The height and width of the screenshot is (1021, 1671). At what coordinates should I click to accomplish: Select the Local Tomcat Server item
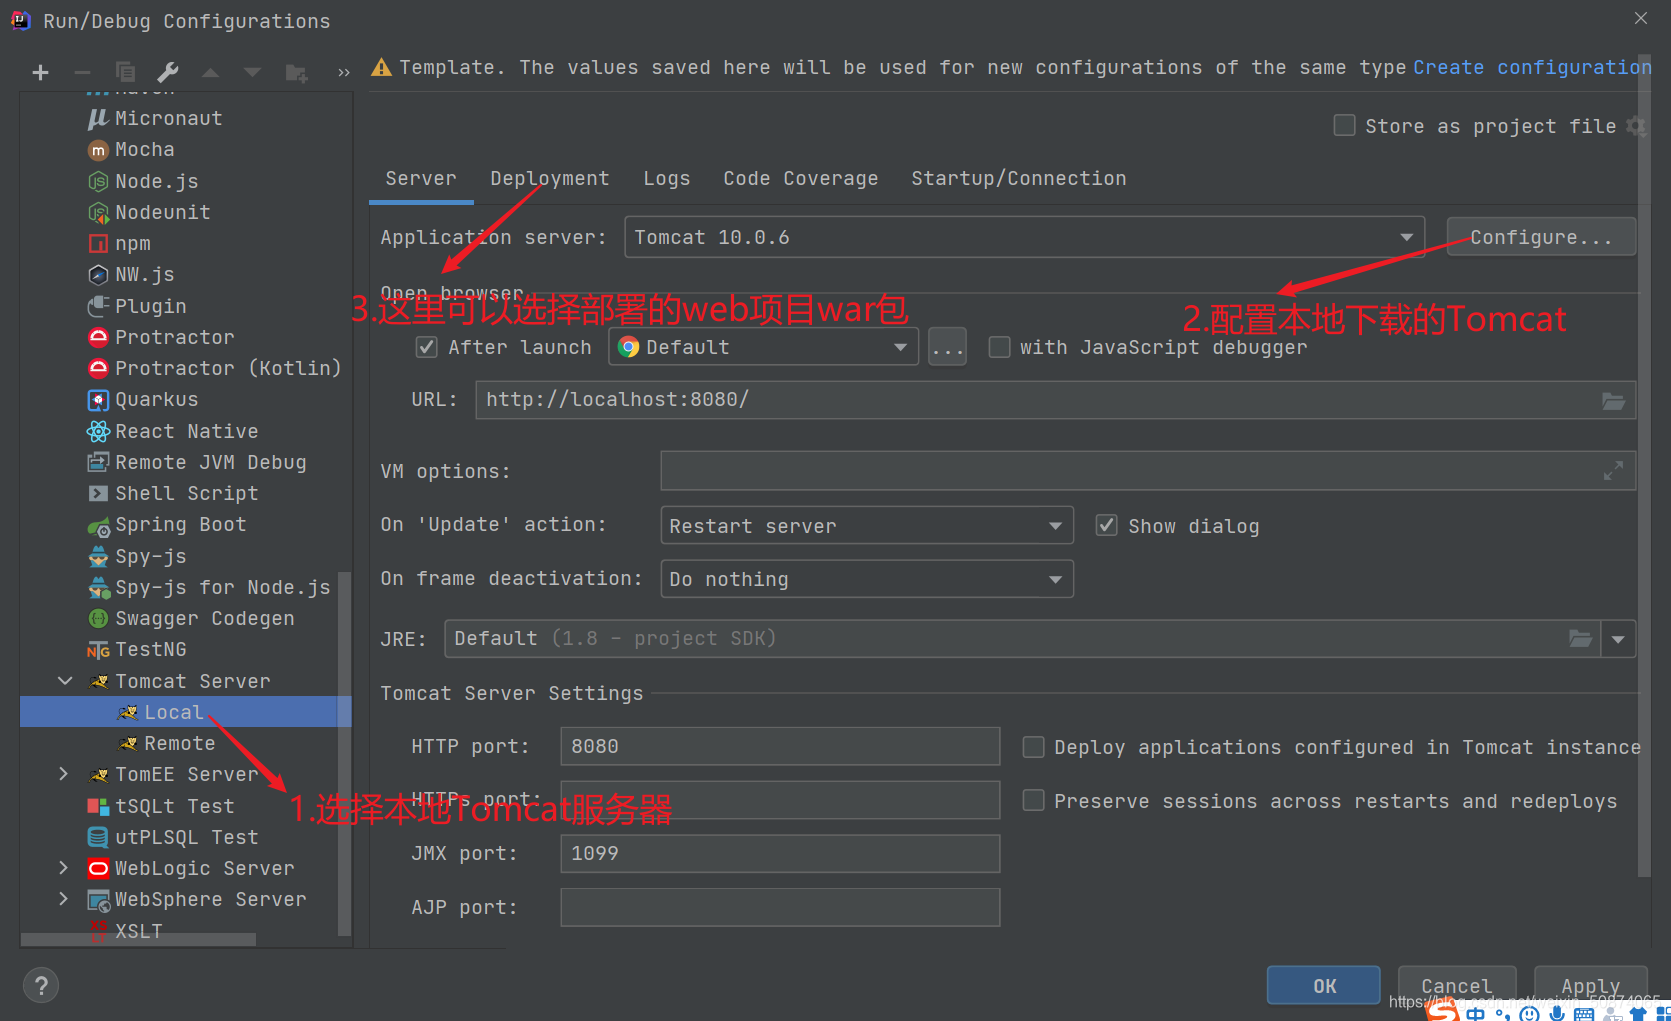tap(185, 712)
